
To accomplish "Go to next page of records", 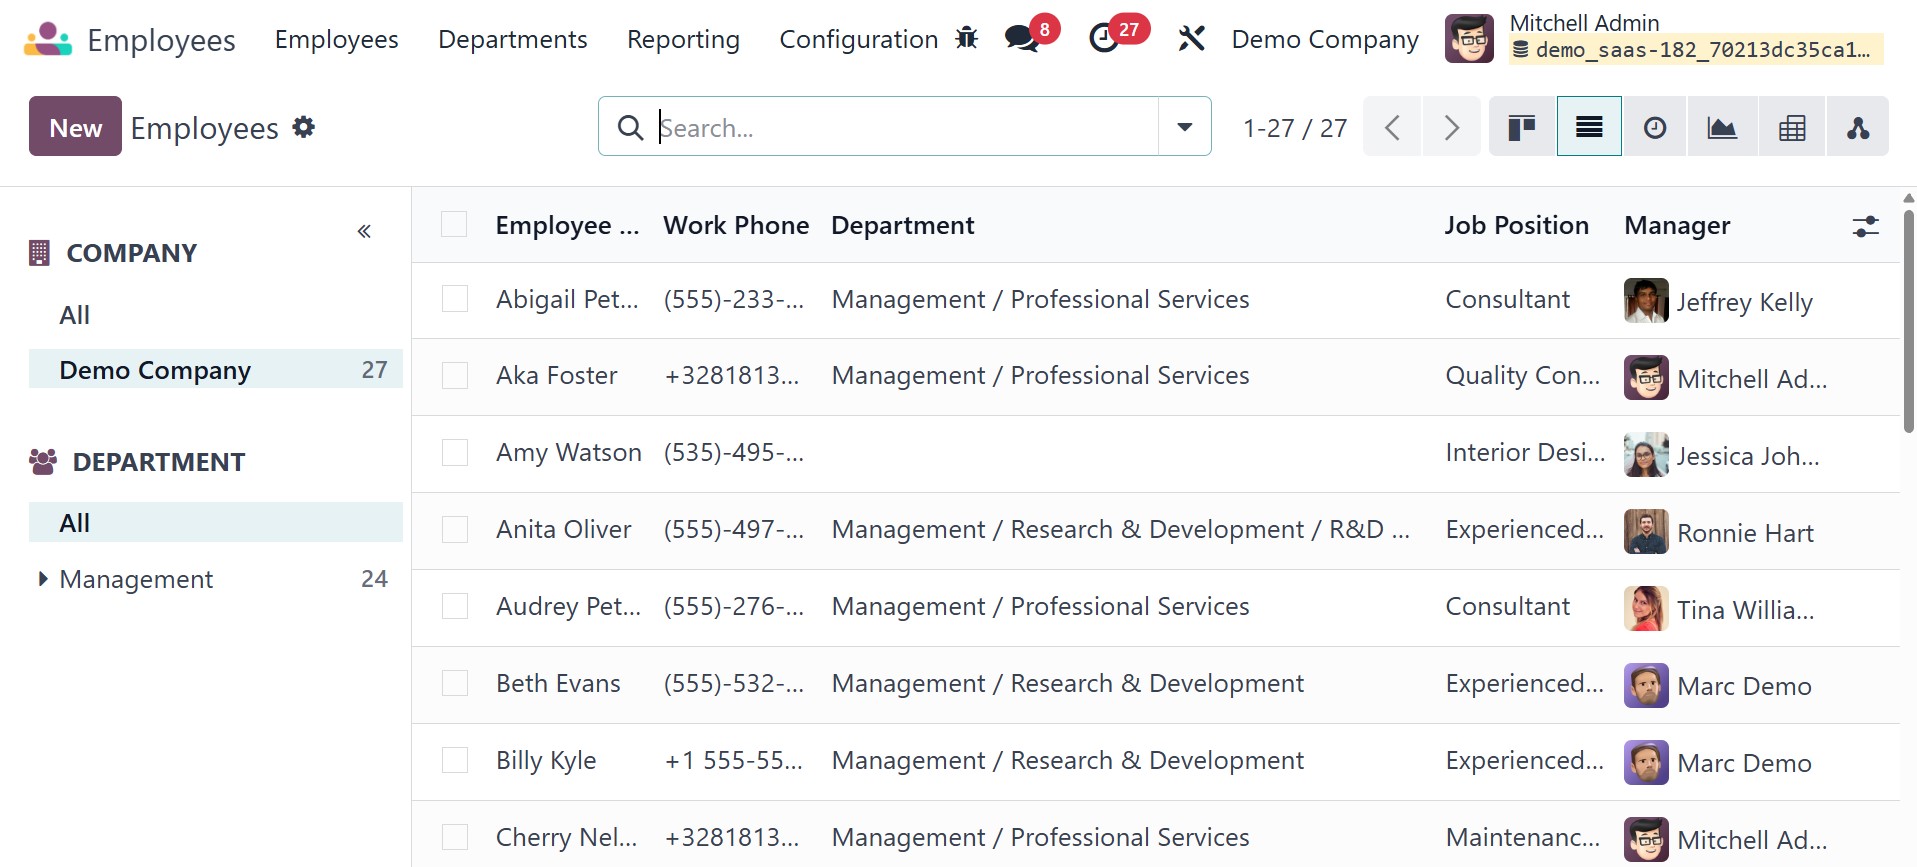I will [1451, 127].
